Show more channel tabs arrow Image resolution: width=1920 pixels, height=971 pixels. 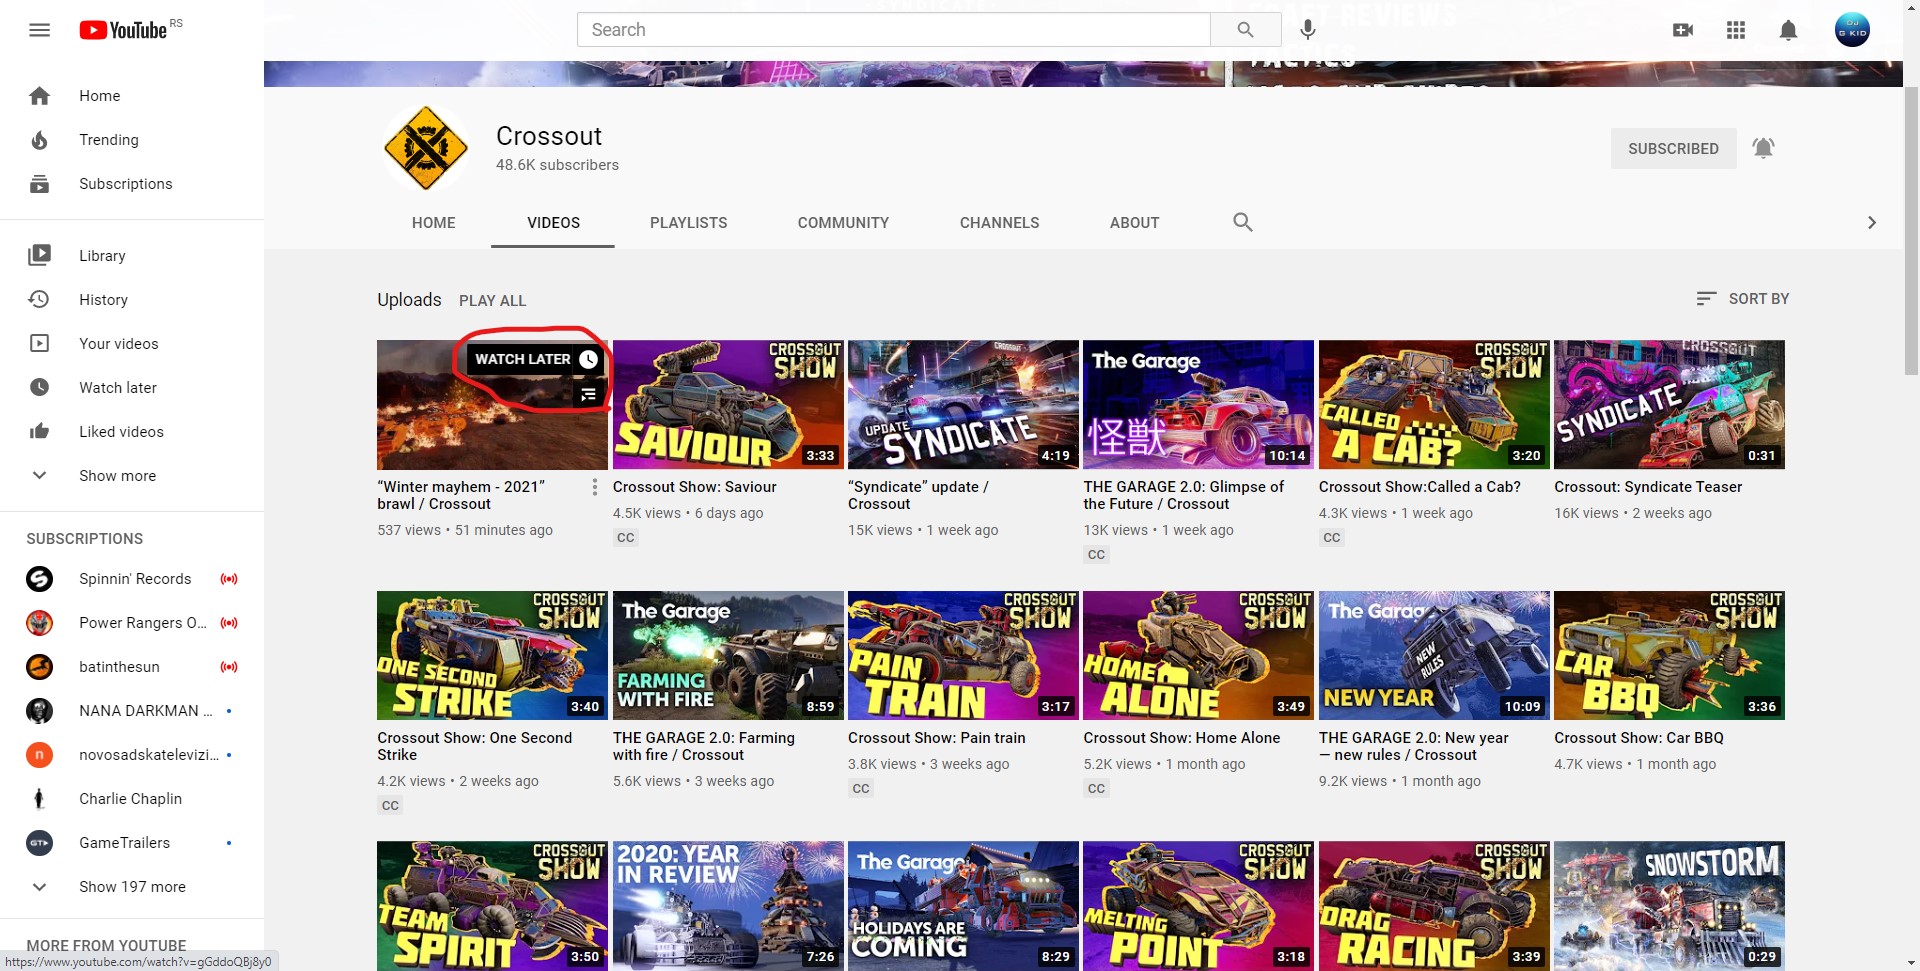pyautogui.click(x=1872, y=223)
